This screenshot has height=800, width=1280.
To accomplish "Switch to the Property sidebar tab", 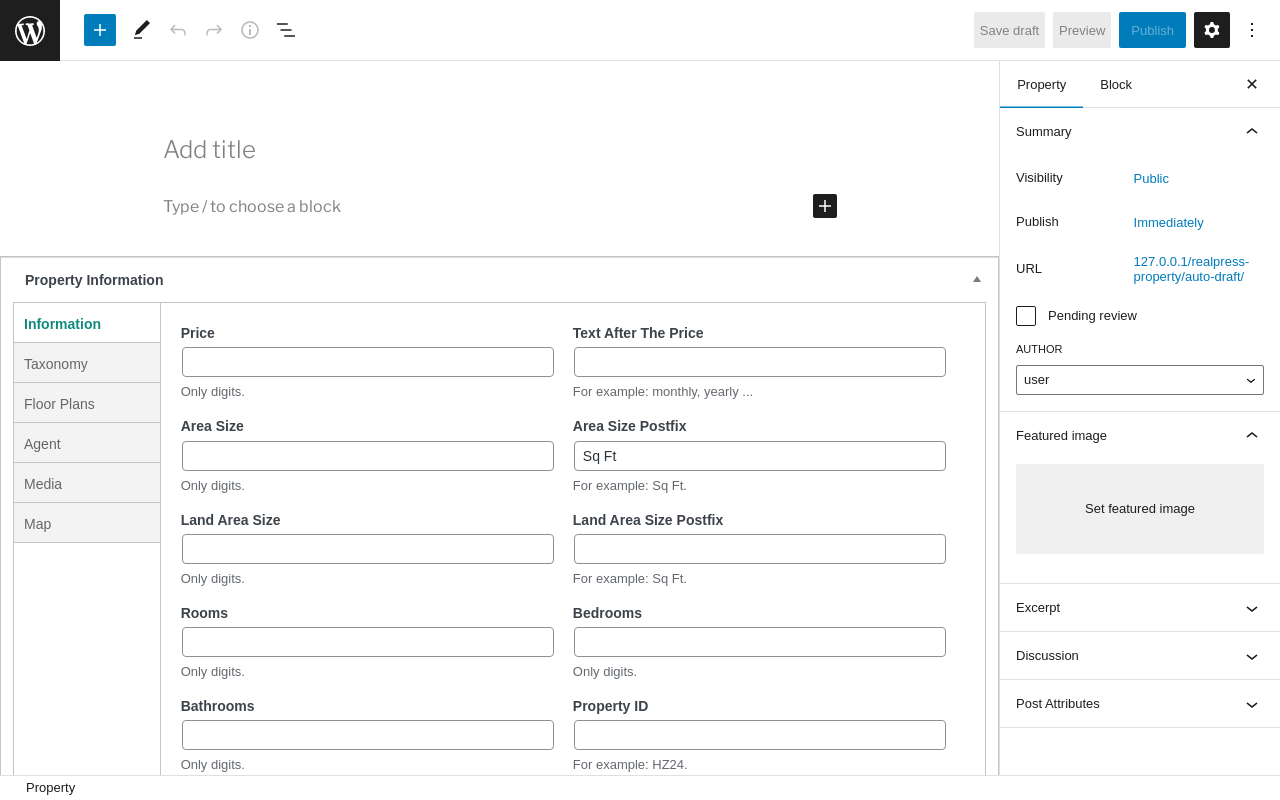I will [x=1041, y=84].
